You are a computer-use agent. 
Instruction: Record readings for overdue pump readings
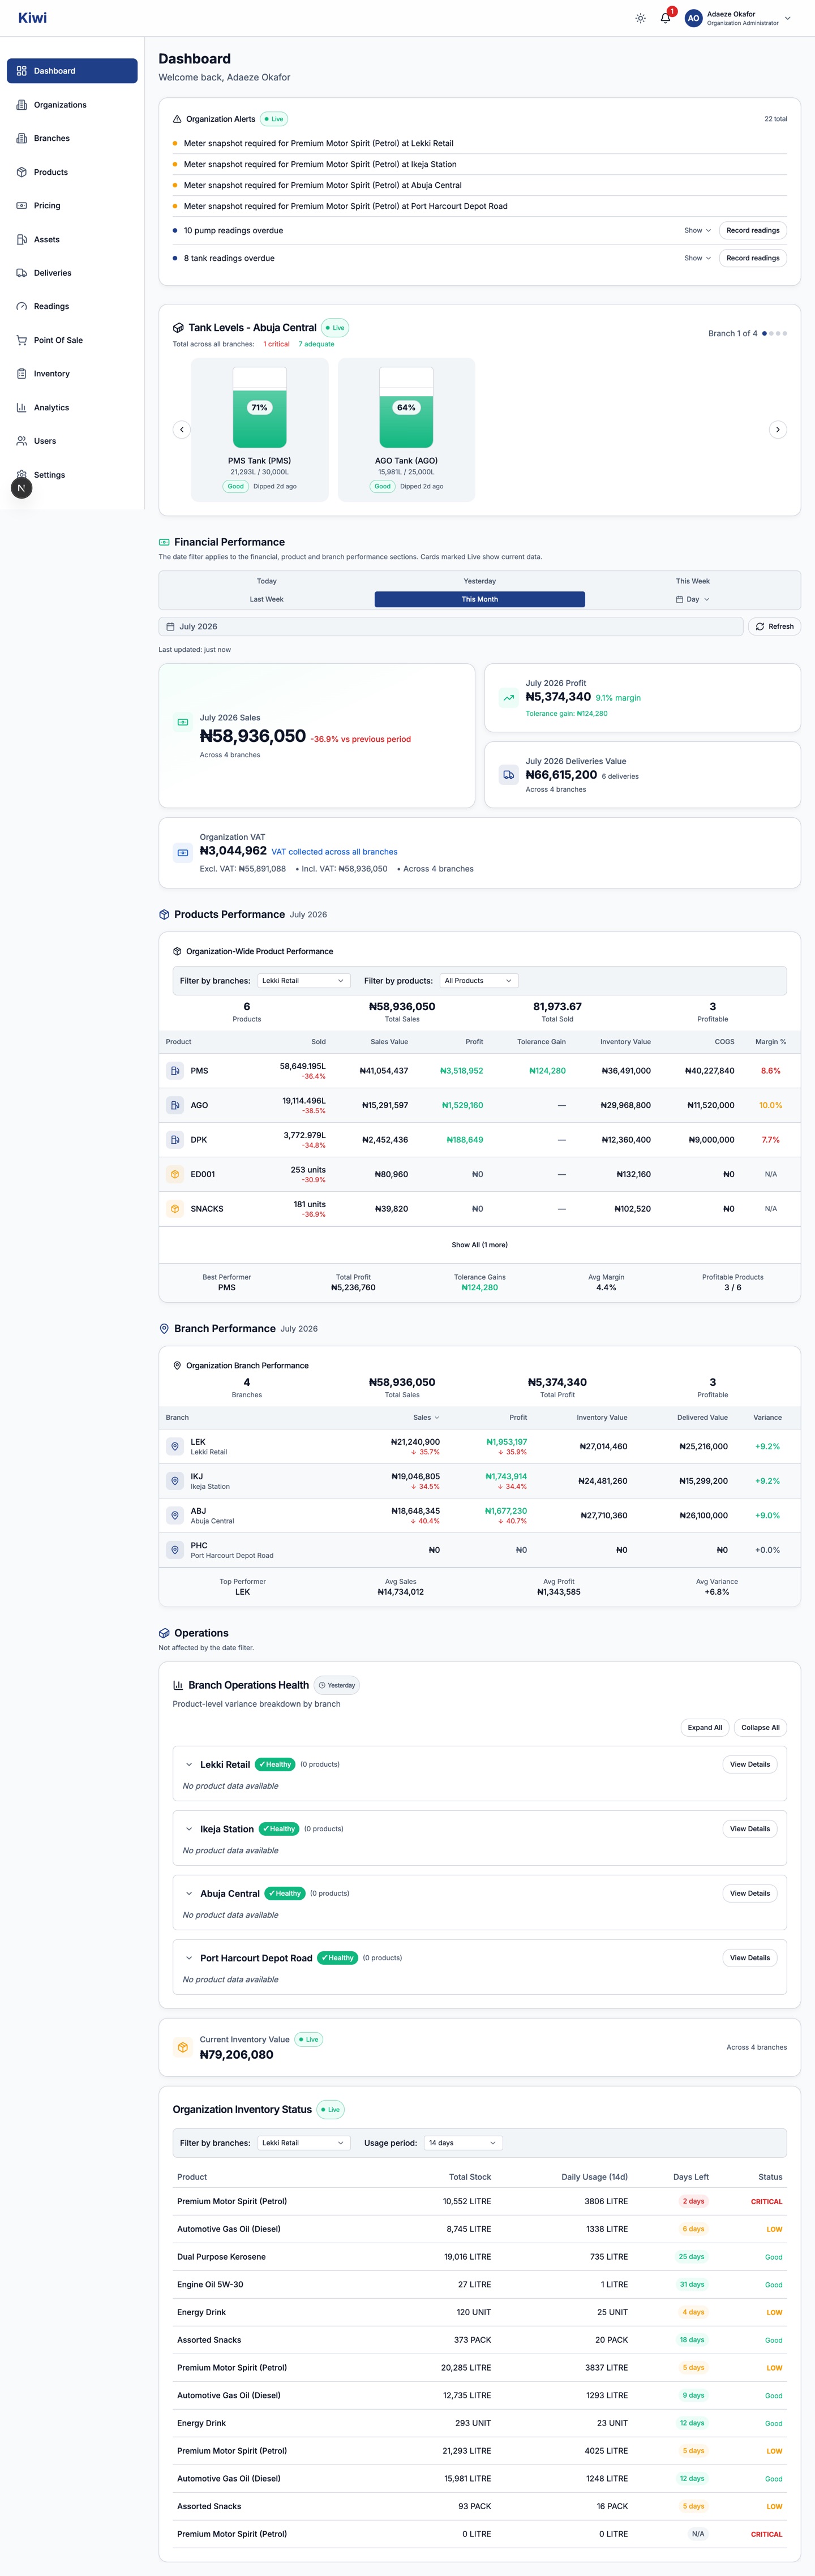(x=752, y=230)
